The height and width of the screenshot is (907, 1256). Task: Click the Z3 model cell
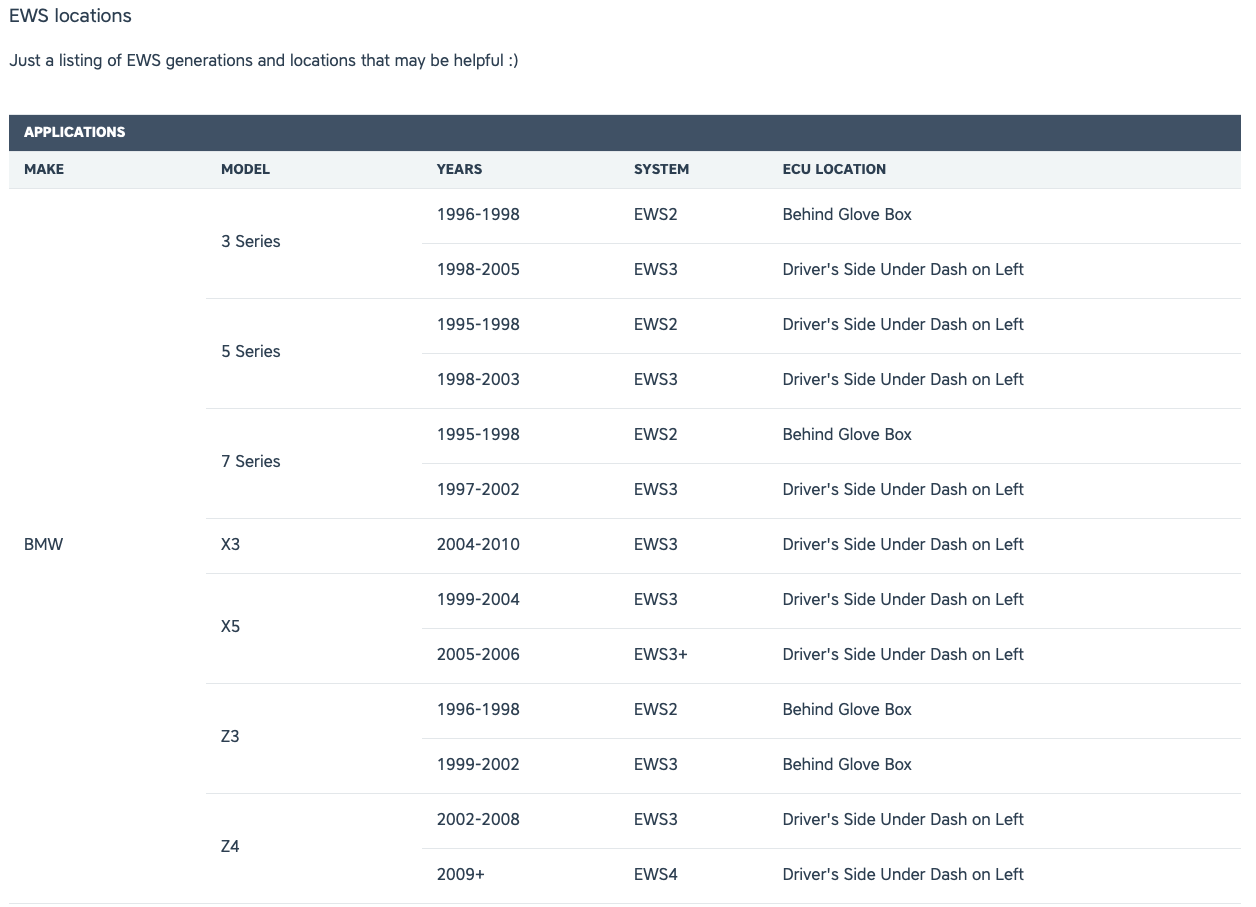(x=230, y=737)
